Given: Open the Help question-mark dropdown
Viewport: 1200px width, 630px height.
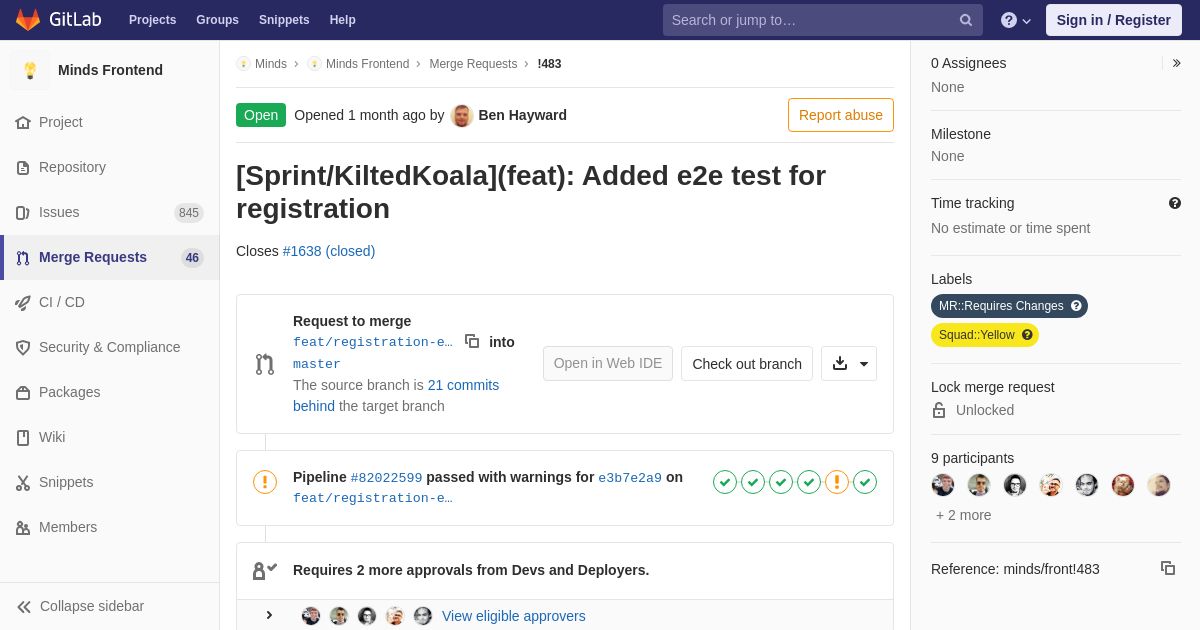Looking at the screenshot, I should [1015, 20].
